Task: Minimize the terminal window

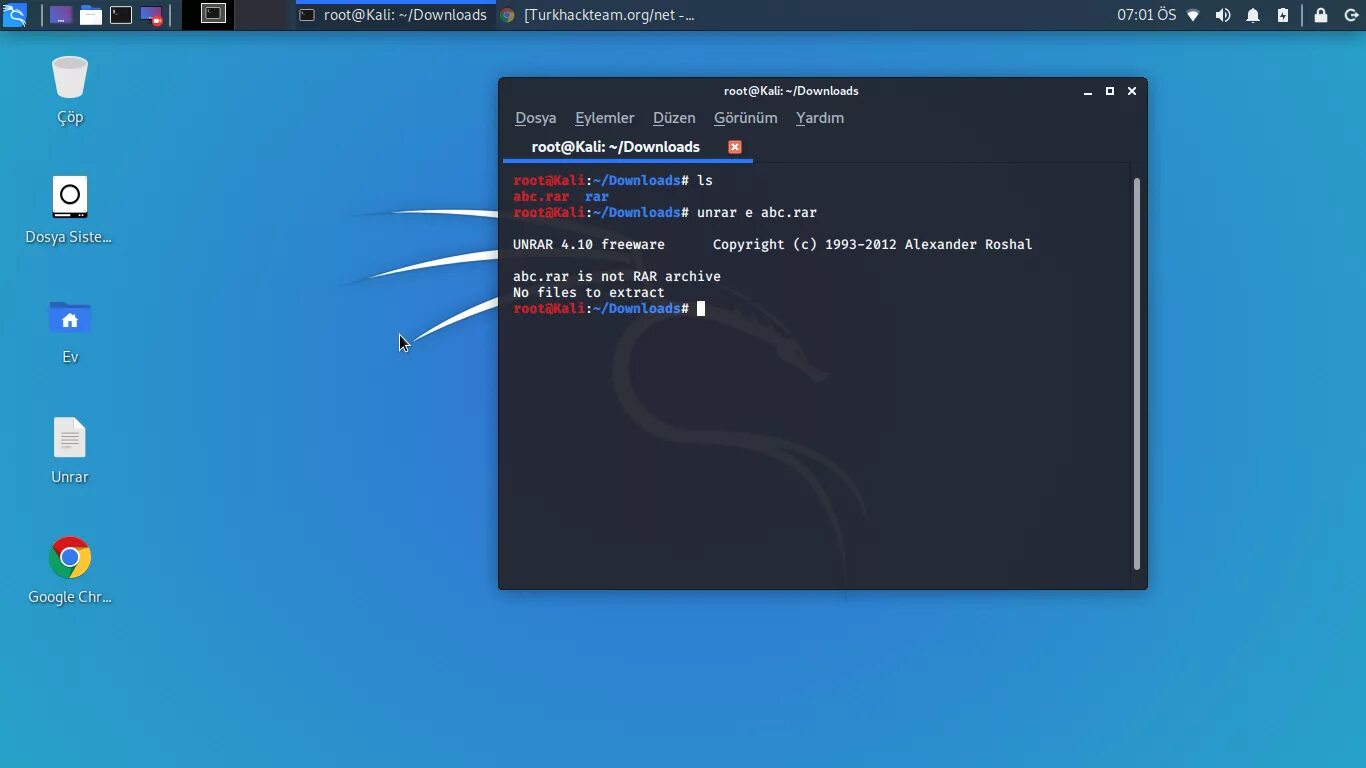Action: pyautogui.click(x=1088, y=91)
